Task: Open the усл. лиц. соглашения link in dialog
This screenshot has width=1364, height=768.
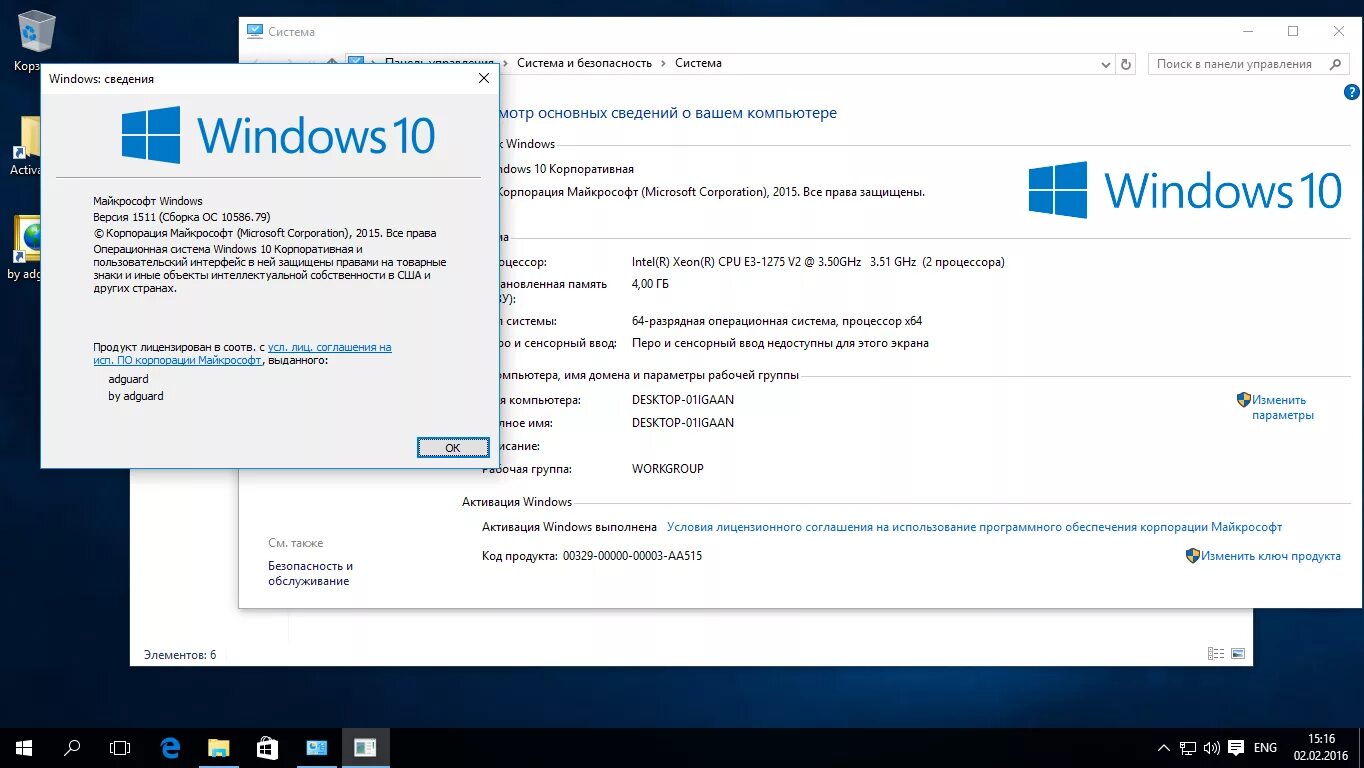Action: (x=330, y=347)
